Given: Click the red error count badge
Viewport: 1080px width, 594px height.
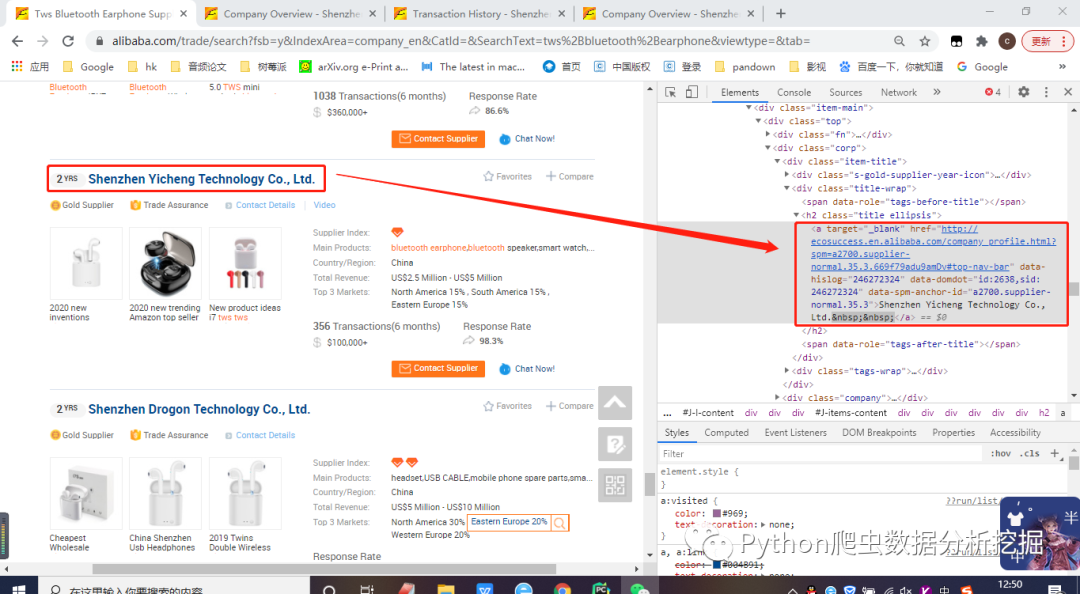Looking at the screenshot, I should 993,92.
